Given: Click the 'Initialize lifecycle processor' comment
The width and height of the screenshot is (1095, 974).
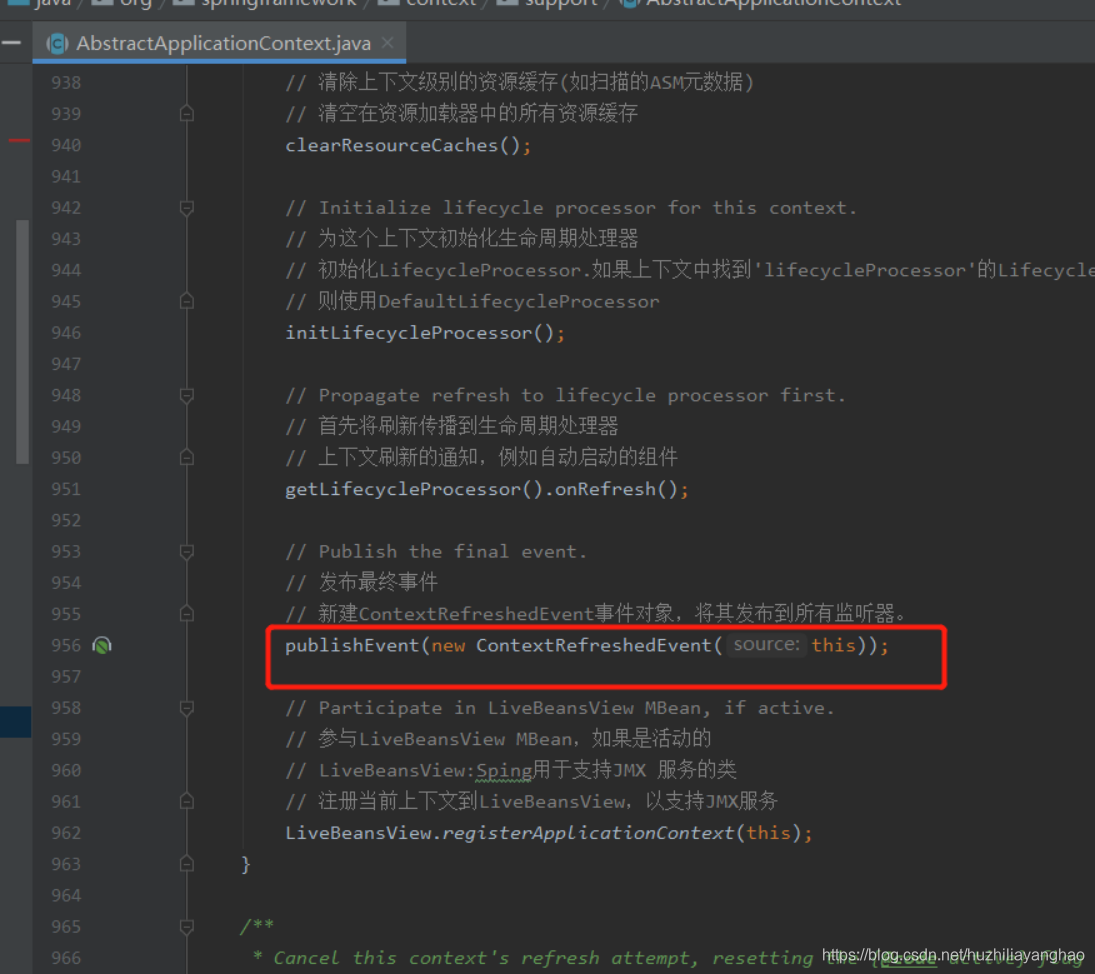Looking at the screenshot, I should (571, 208).
